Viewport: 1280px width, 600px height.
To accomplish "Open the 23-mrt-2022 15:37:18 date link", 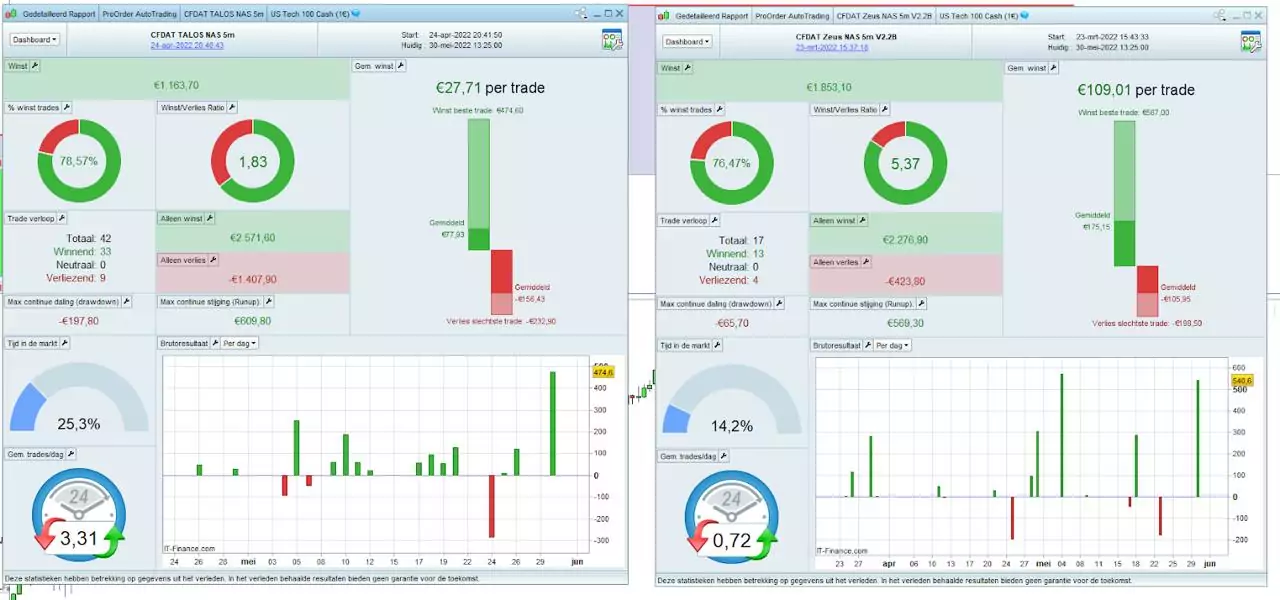I will (x=832, y=47).
